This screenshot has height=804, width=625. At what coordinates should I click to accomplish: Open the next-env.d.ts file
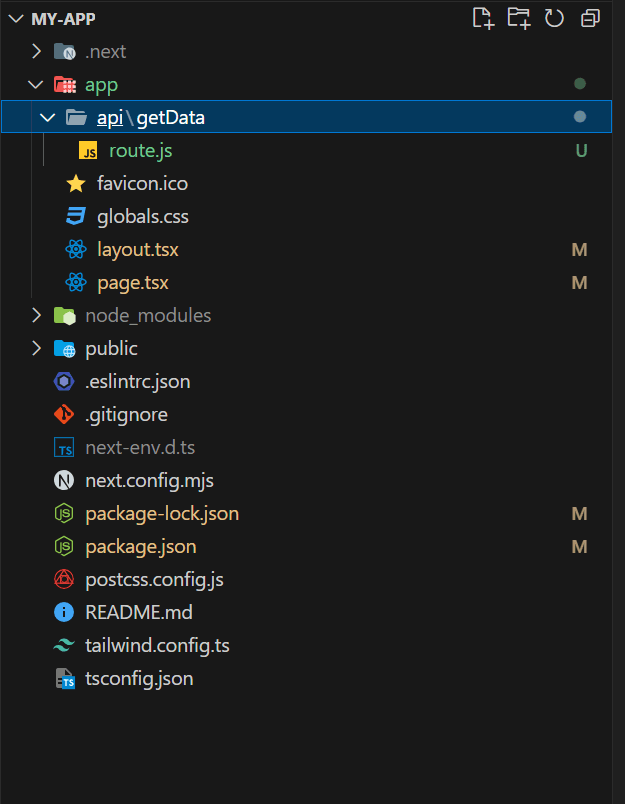[x=140, y=448]
